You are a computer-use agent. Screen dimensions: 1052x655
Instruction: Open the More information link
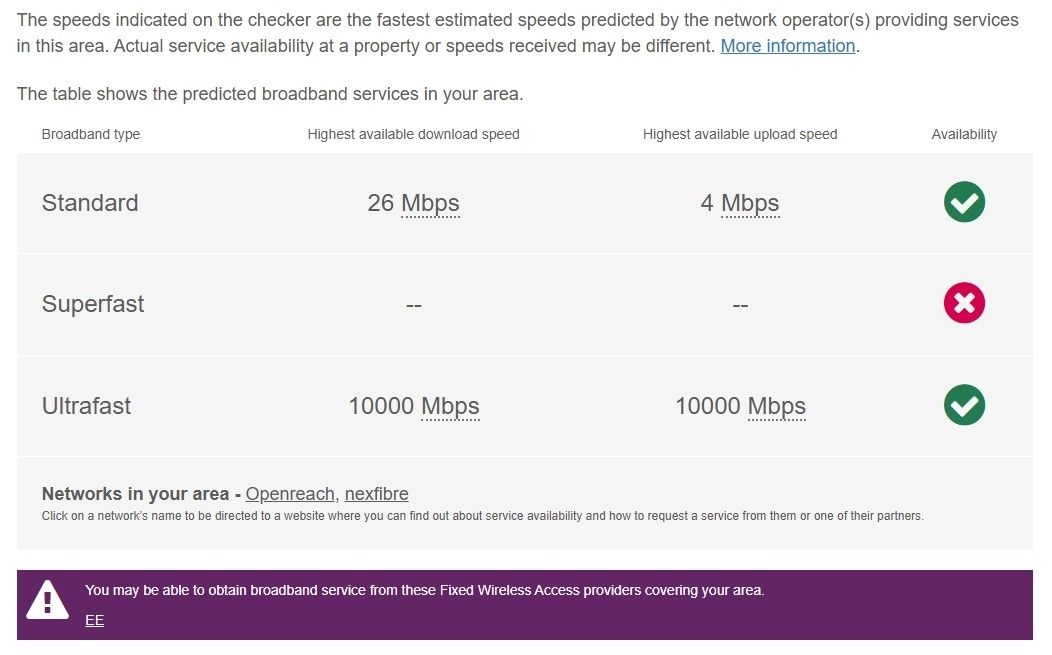point(788,46)
